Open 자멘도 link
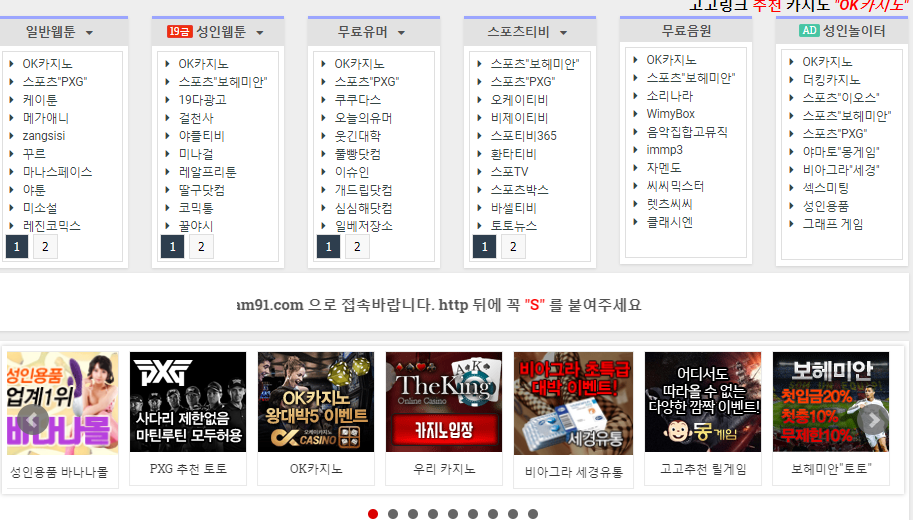913x520 pixels. click(664, 168)
